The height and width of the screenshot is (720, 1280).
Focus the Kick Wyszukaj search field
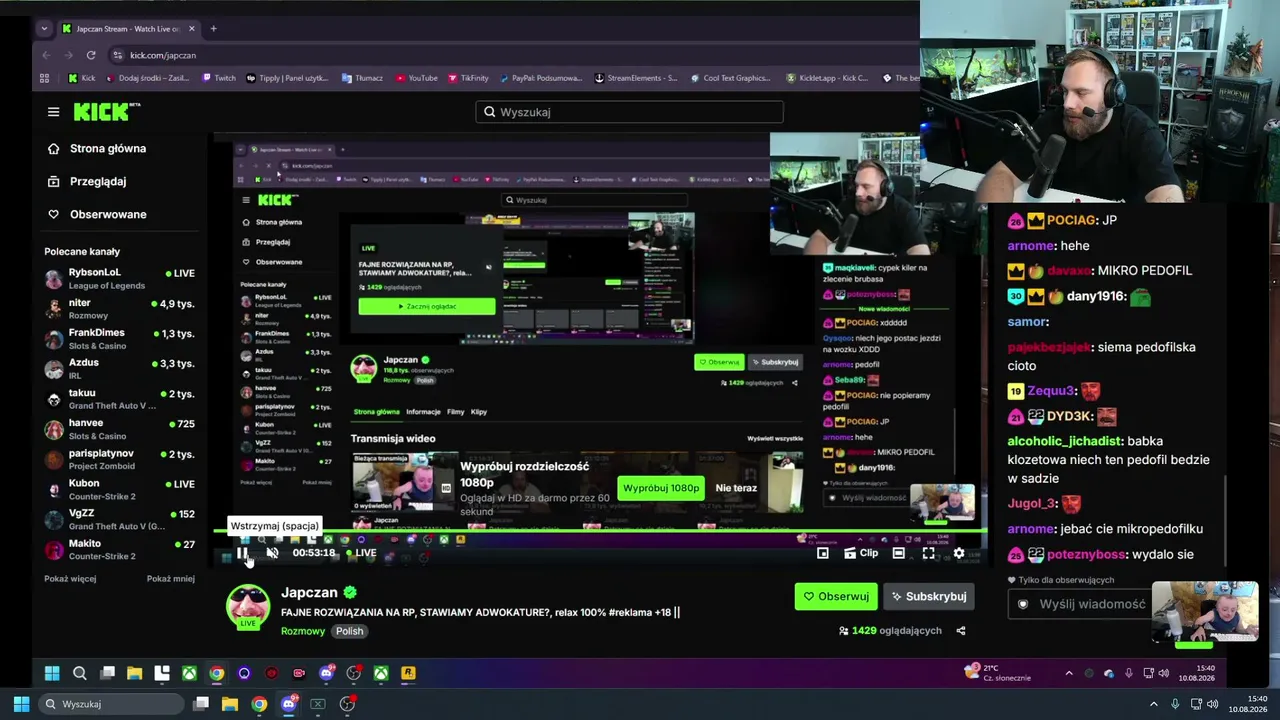click(629, 112)
